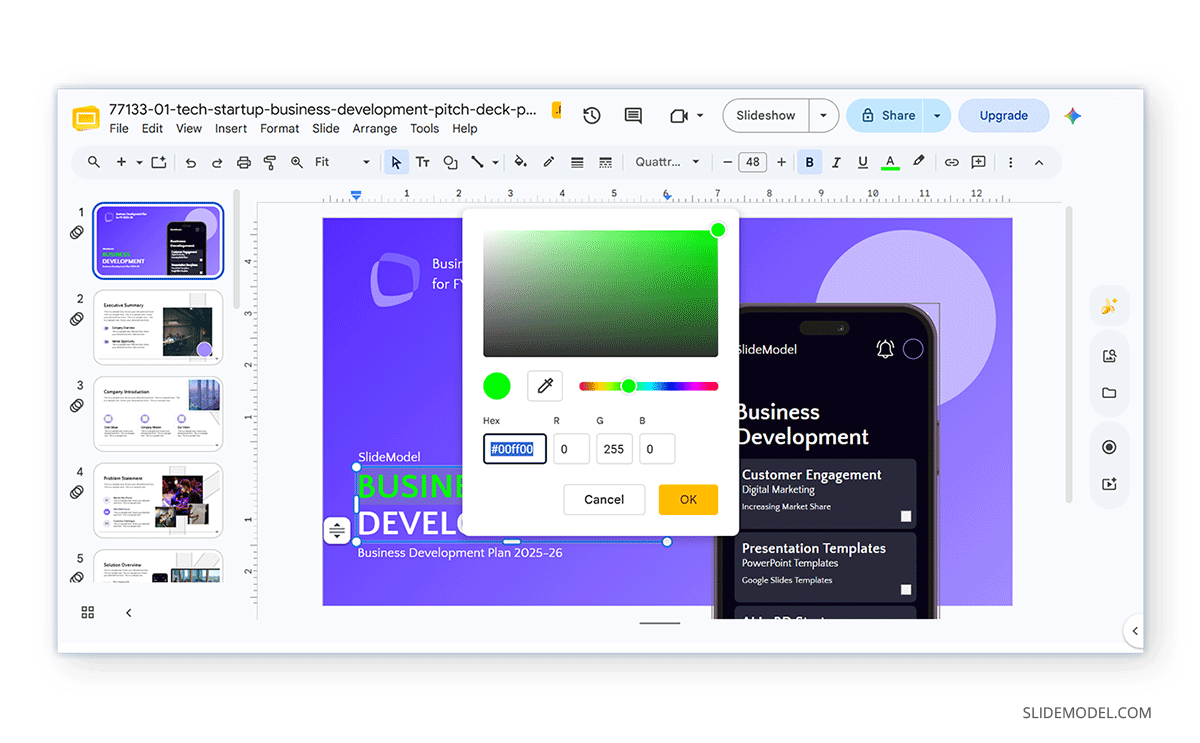1200x743 pixels.
Task: Click OK in the color picker
Action: [x=688, y=500]
